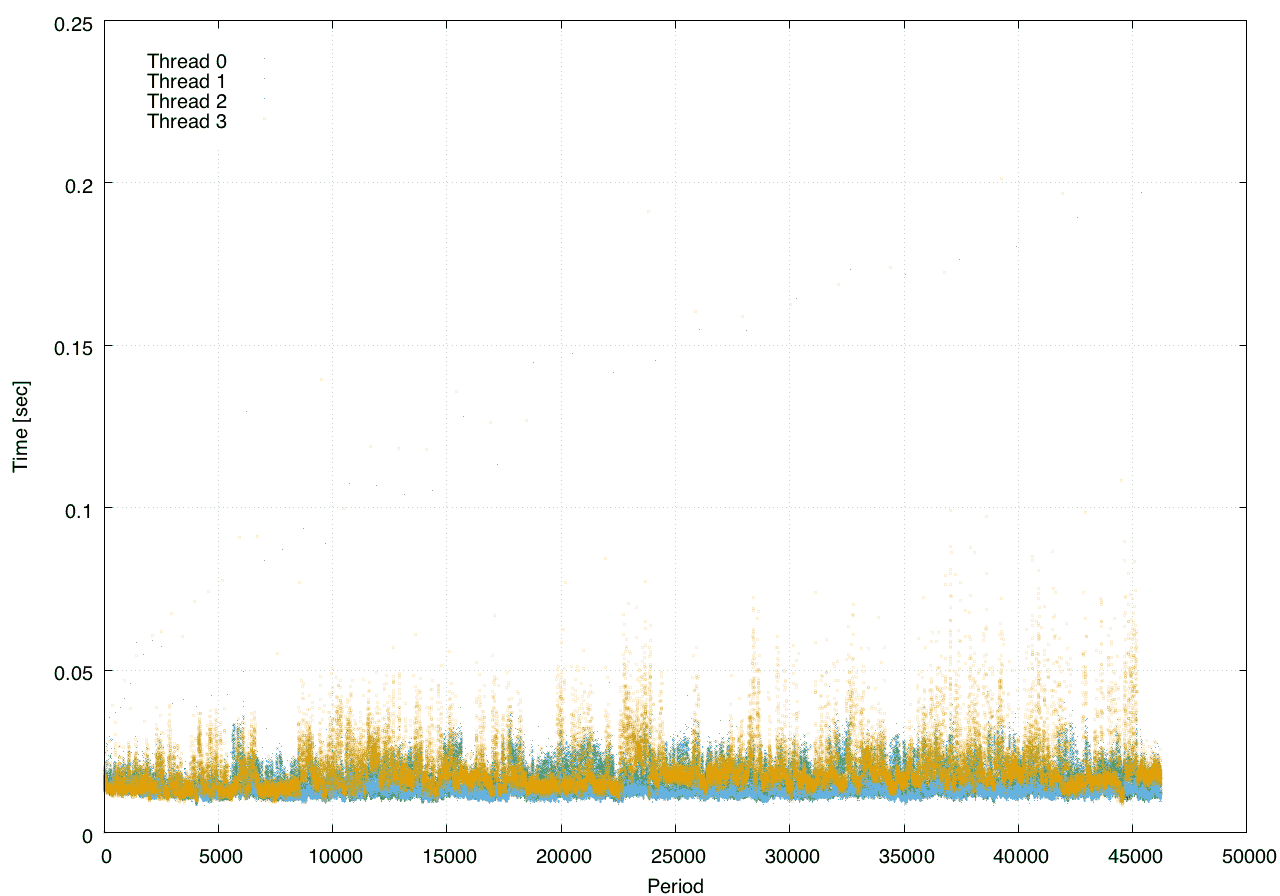
Task: Click the x-axis tick label 40000
Action: pyautogui.click(x=1018, y=856)
